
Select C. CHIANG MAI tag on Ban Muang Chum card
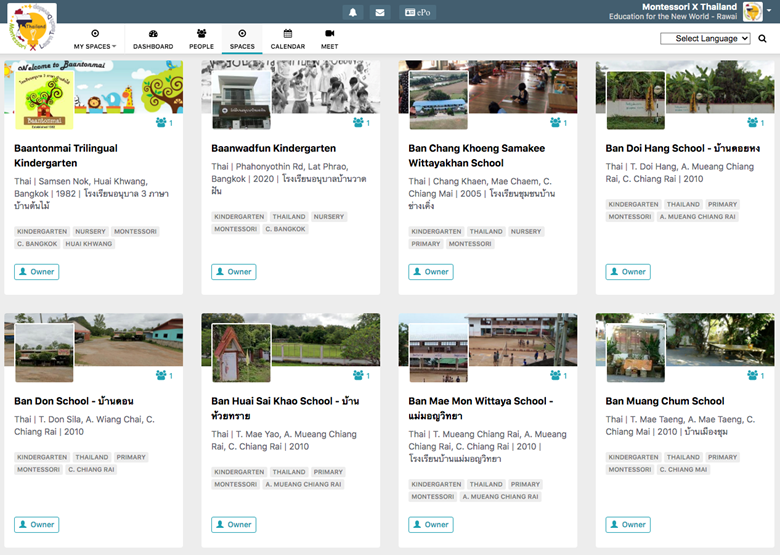coord(683,469)
